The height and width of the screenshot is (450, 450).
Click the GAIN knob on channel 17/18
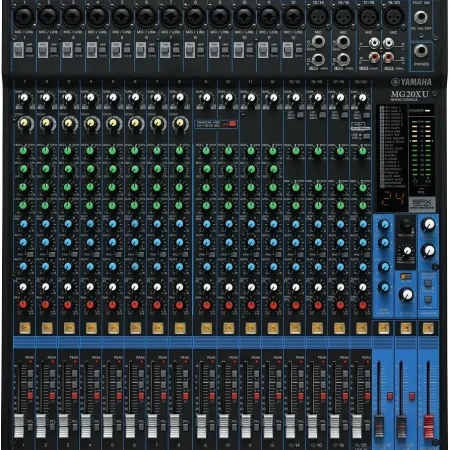click(x=340, y=98)
